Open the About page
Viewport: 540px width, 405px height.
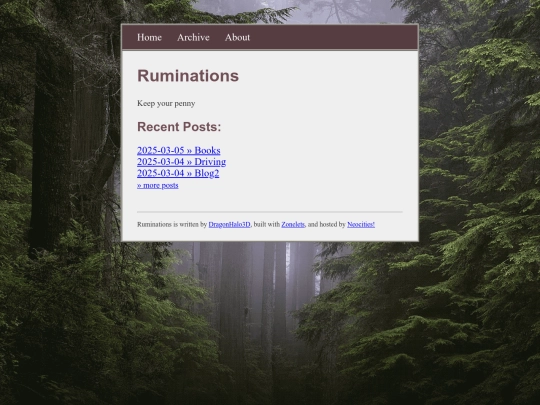coord(237,37)
